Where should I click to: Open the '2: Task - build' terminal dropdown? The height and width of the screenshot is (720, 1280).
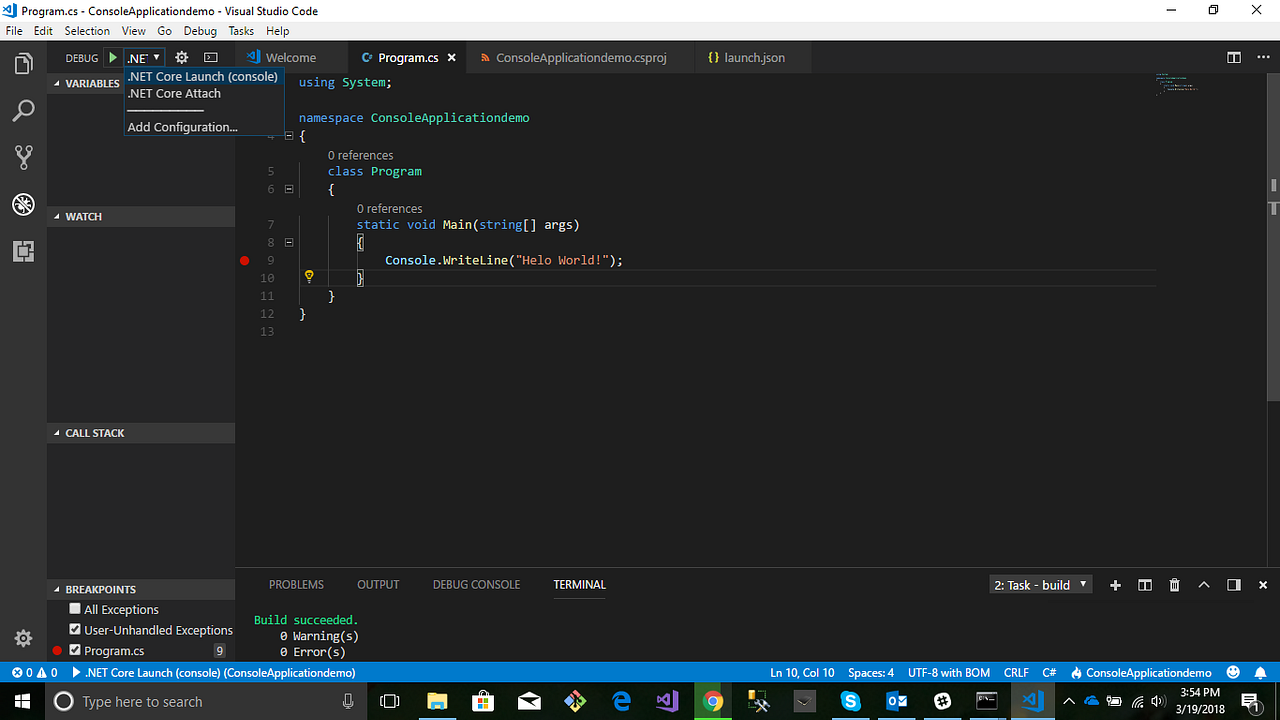(x=1040, y=585)
